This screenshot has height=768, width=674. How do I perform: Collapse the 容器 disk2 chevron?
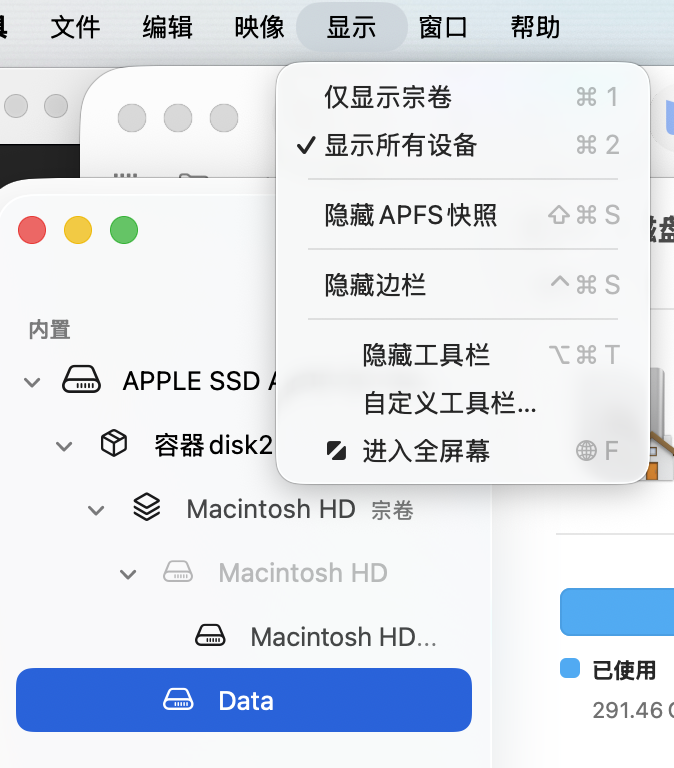pyautogui.click(x=64, y=445)
